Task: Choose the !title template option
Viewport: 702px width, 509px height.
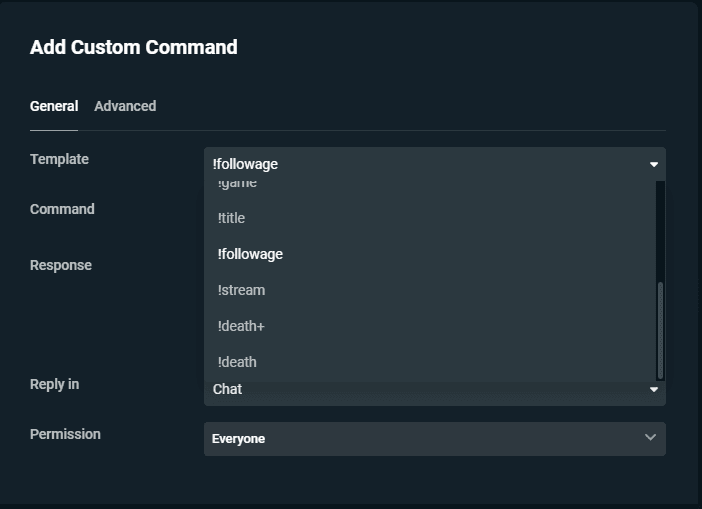Action: 231,218
